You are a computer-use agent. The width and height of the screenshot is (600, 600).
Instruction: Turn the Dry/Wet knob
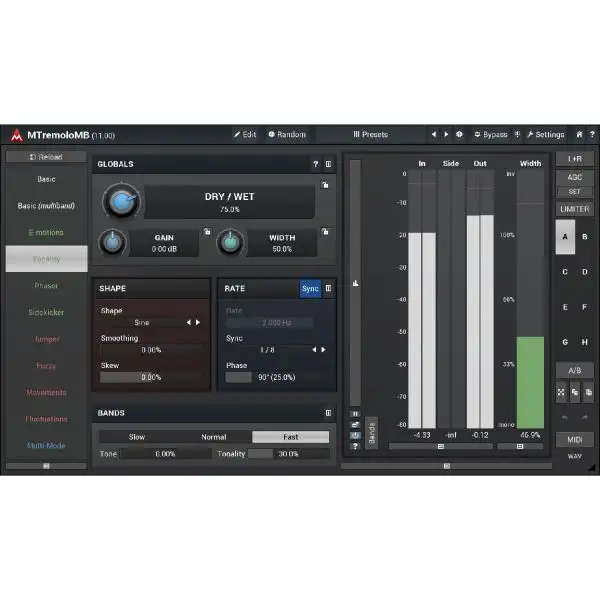click(x=120, y=203)
